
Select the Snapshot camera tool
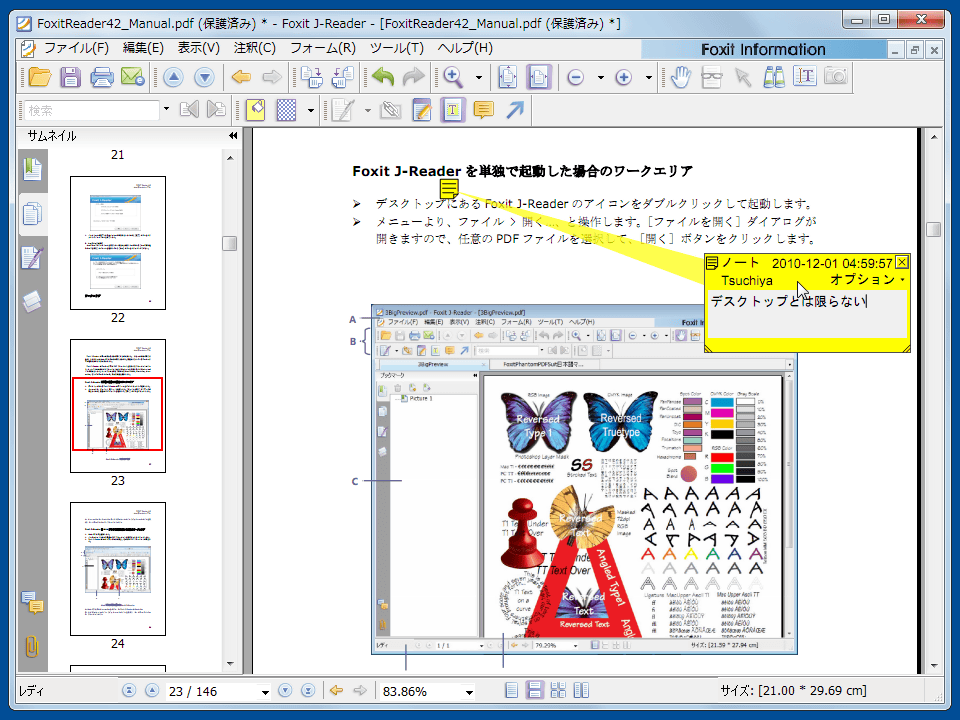click(x=836, y=77)
